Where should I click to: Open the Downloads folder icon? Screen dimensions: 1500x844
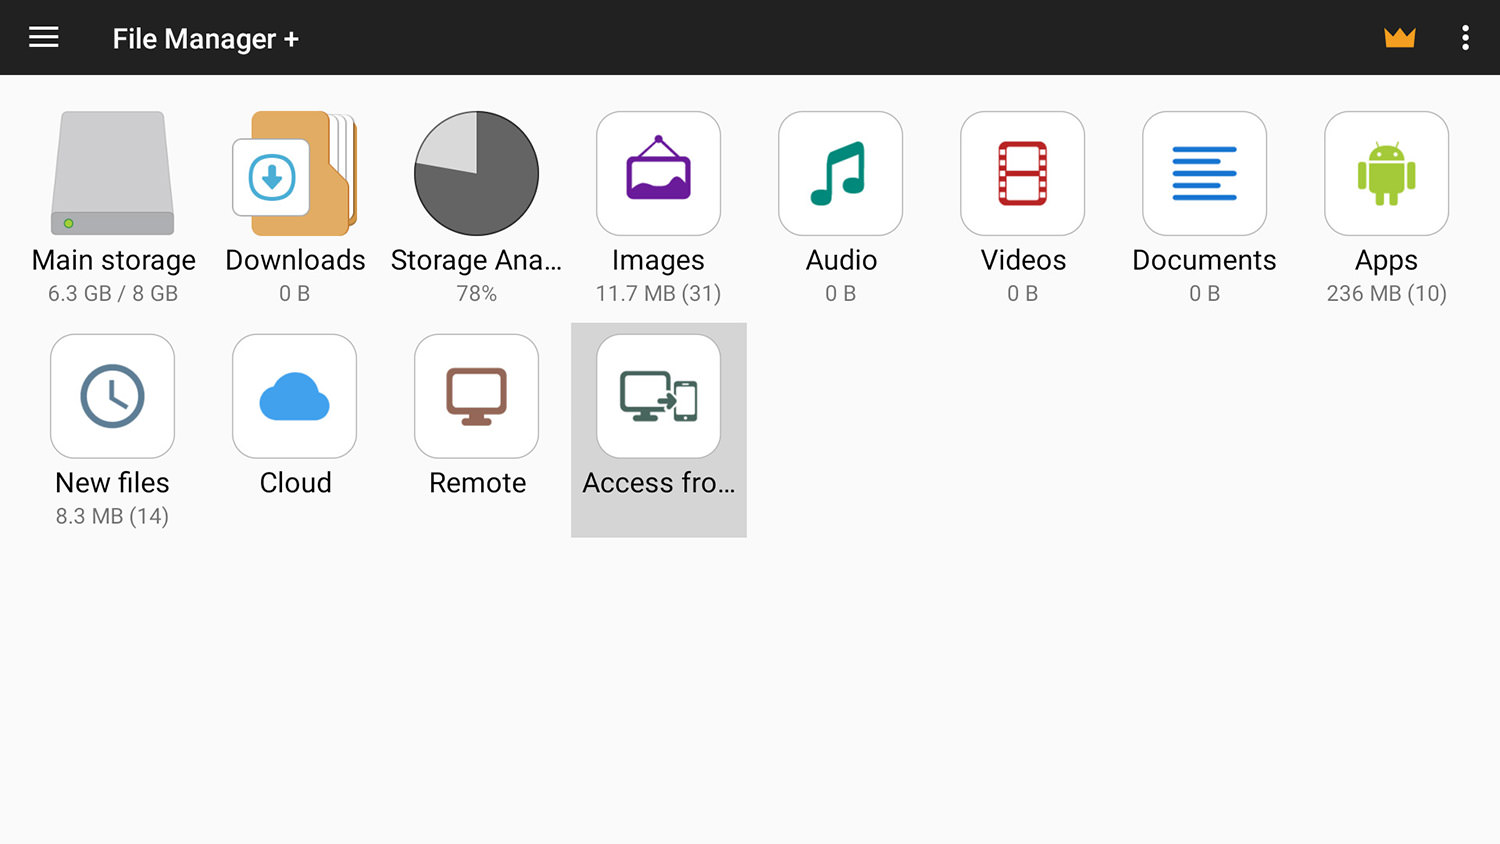(295, 173)
